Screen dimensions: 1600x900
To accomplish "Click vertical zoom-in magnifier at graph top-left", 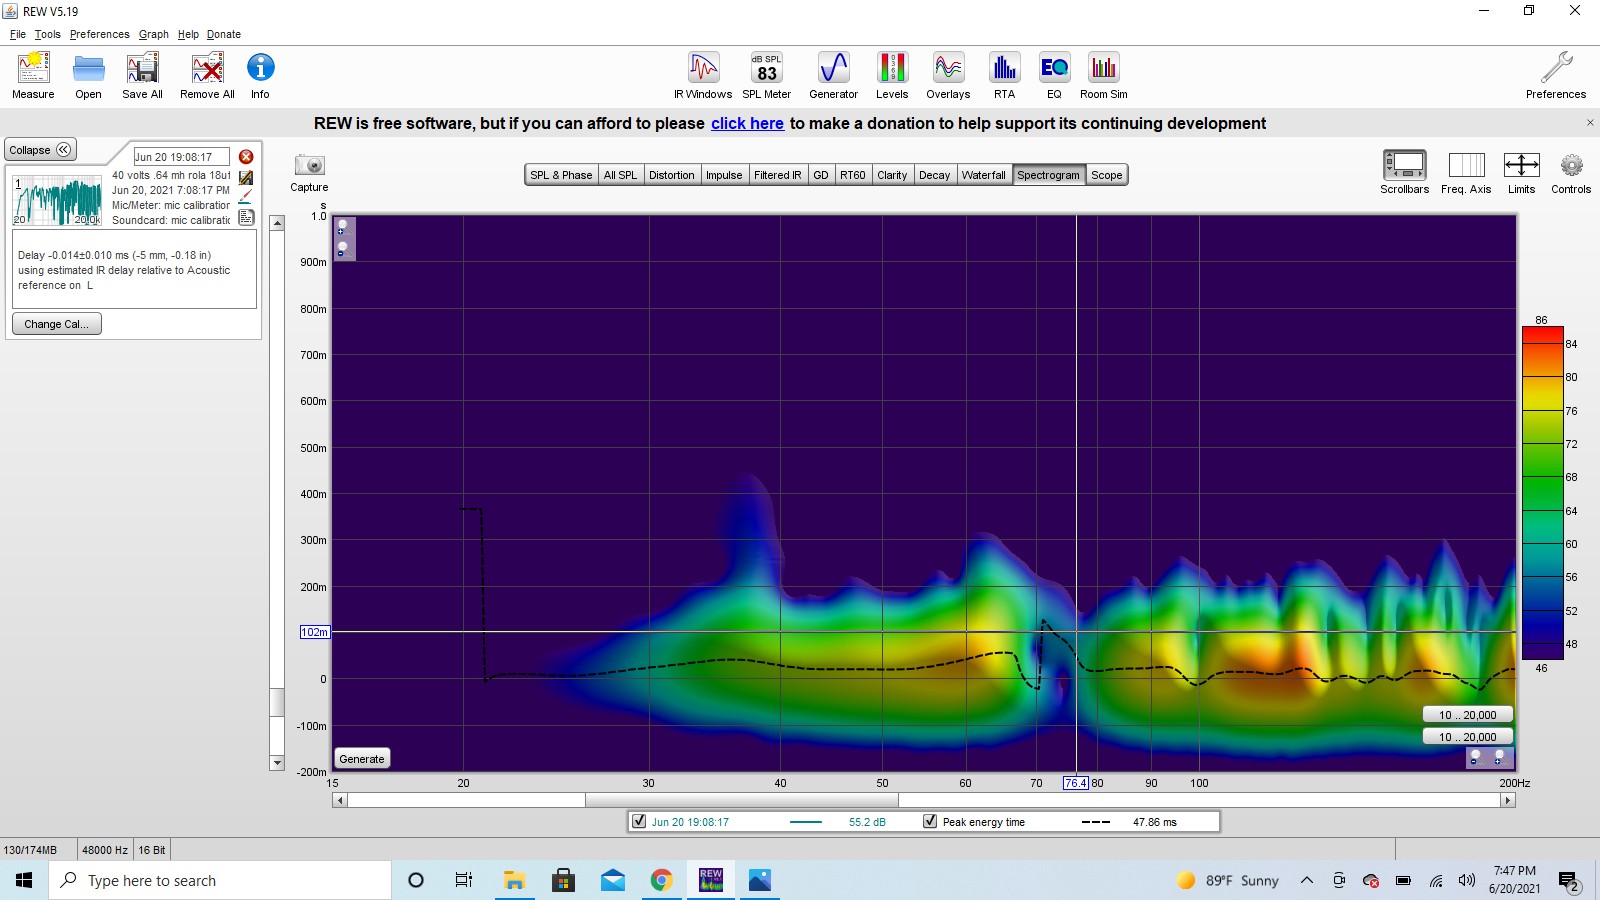I will (342, 227).
